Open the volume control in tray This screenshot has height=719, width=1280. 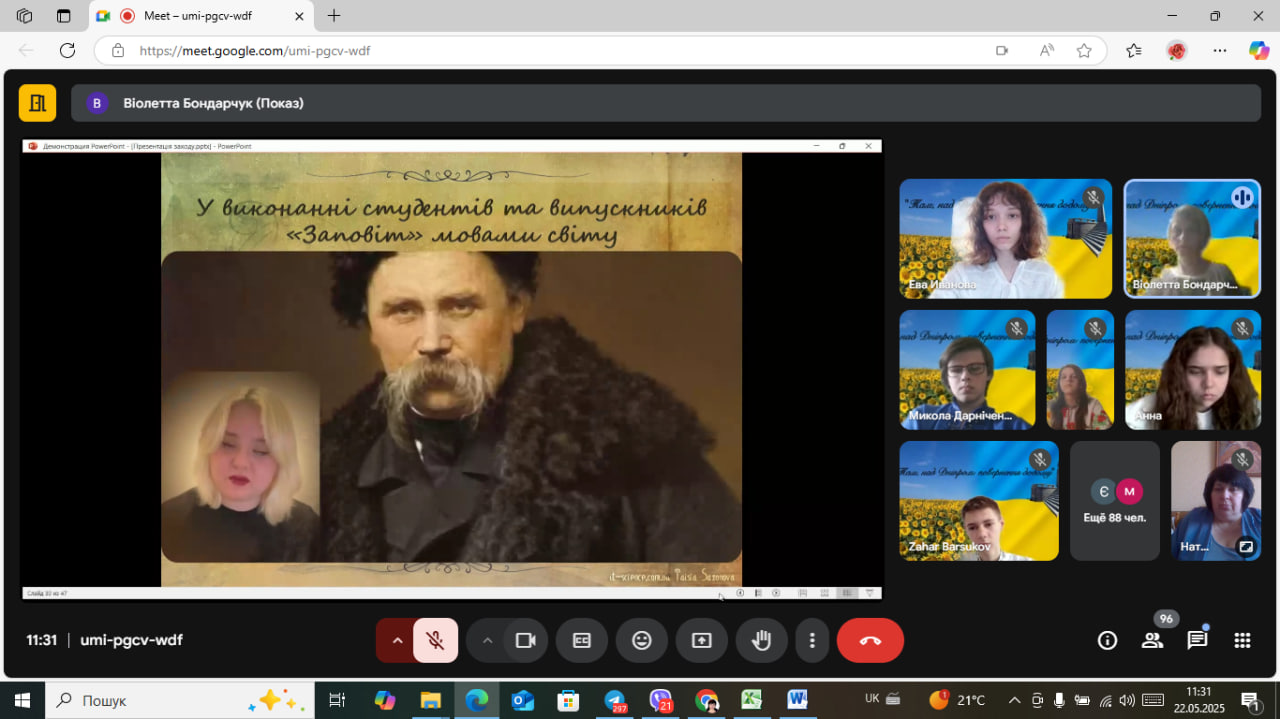tap(1127, 700)
